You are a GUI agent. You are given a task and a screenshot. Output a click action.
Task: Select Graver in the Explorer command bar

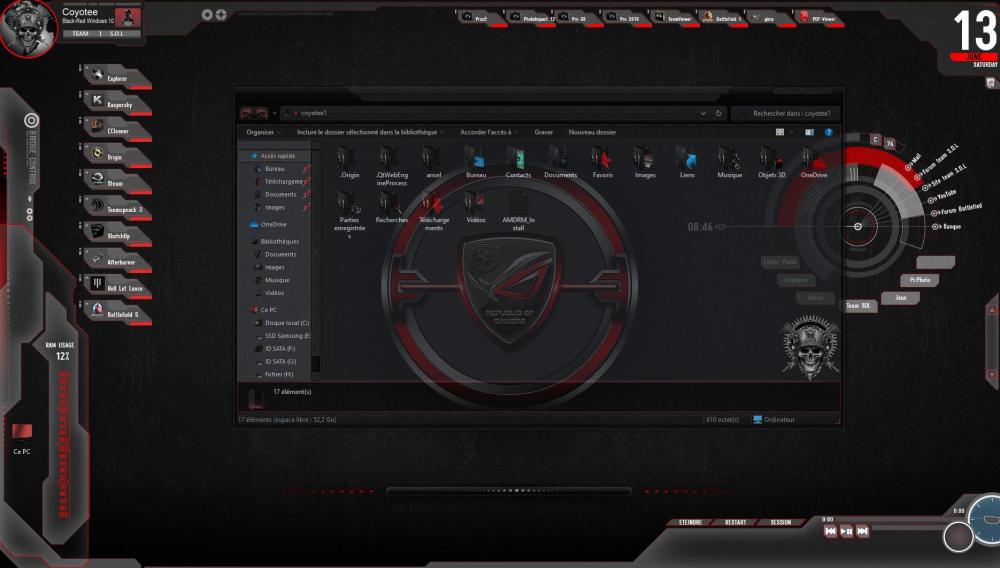pyautogui.click(x=543, y=132)
